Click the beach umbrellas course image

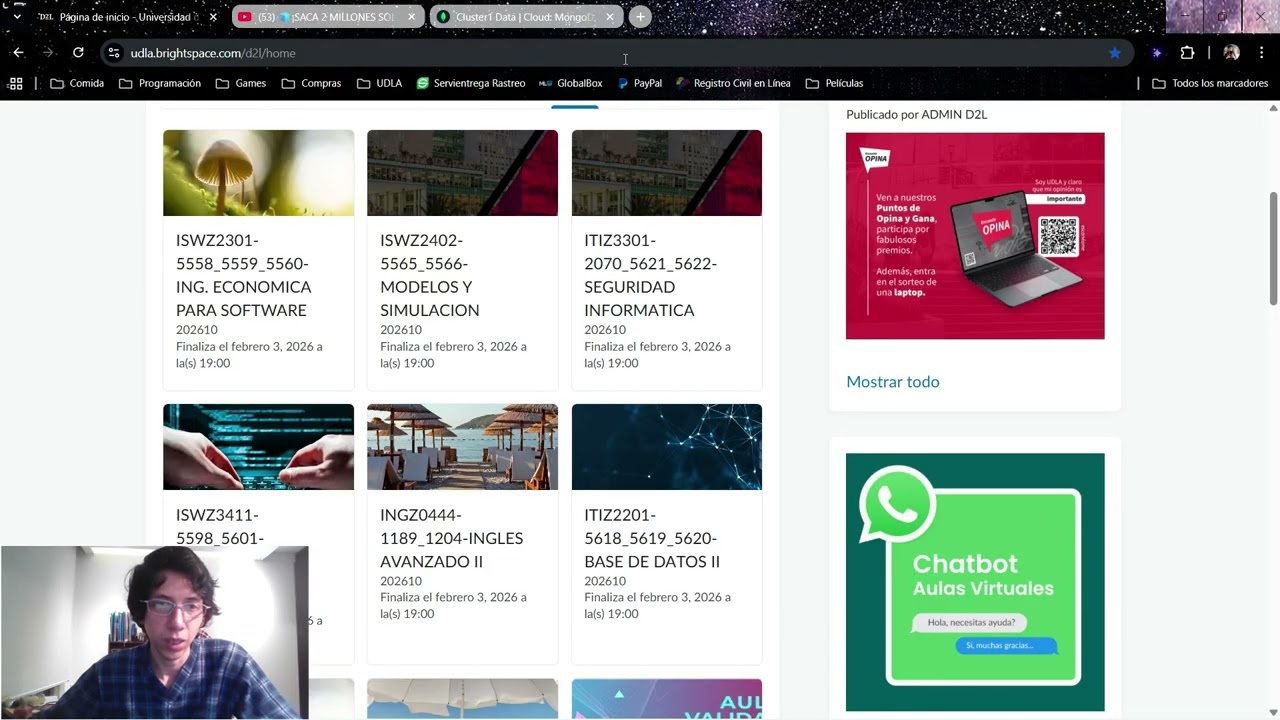click(x=462, y=447)
